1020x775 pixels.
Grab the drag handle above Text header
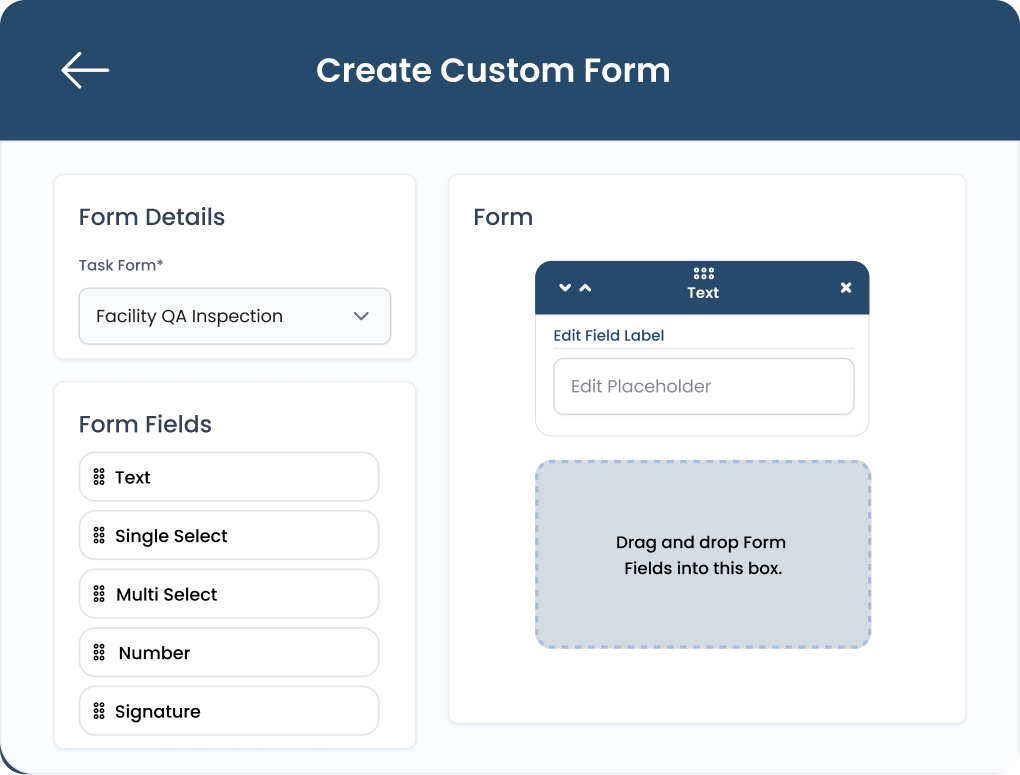[703, 273]
